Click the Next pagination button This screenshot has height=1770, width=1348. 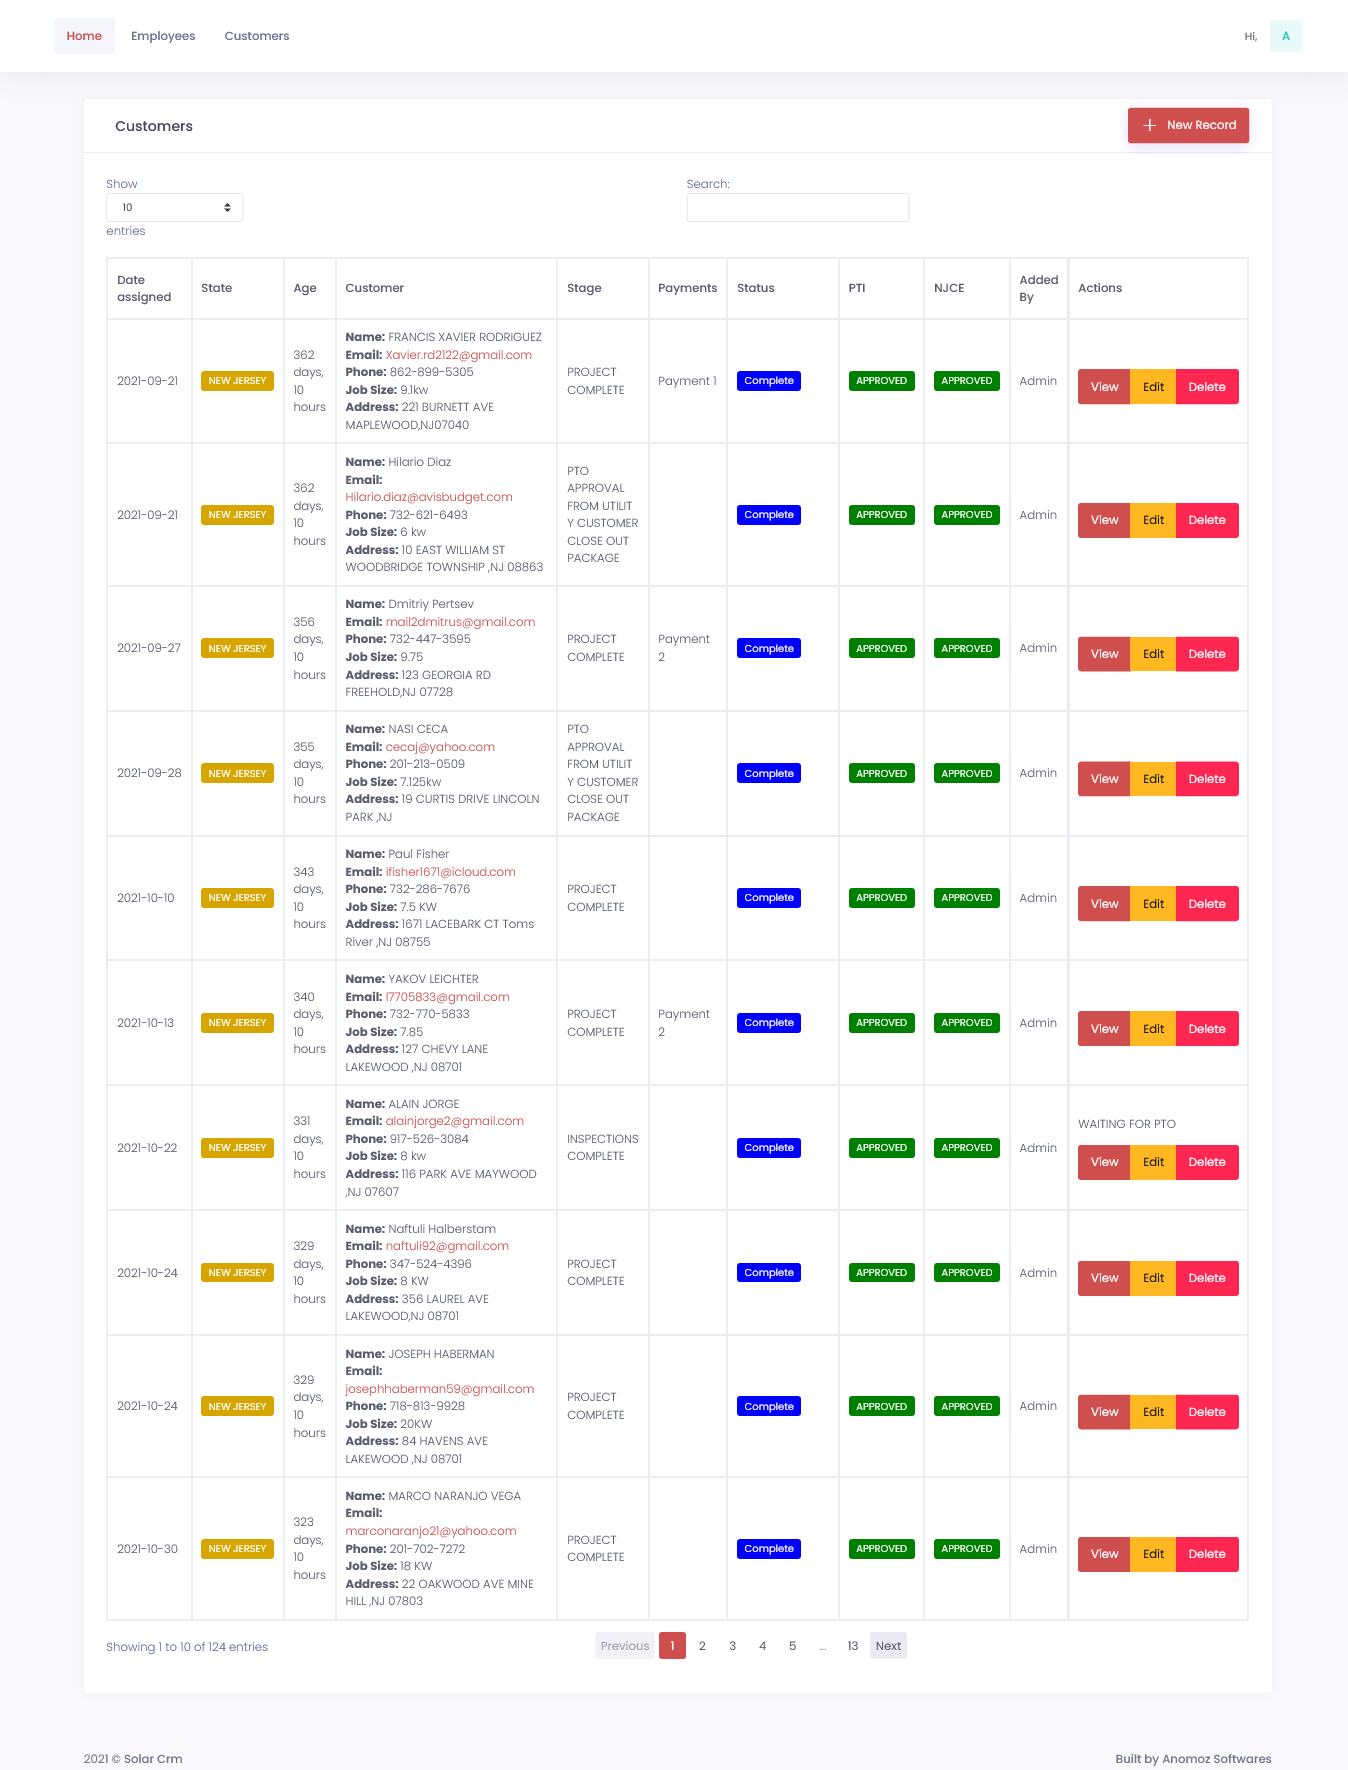tap(888, 1646)
